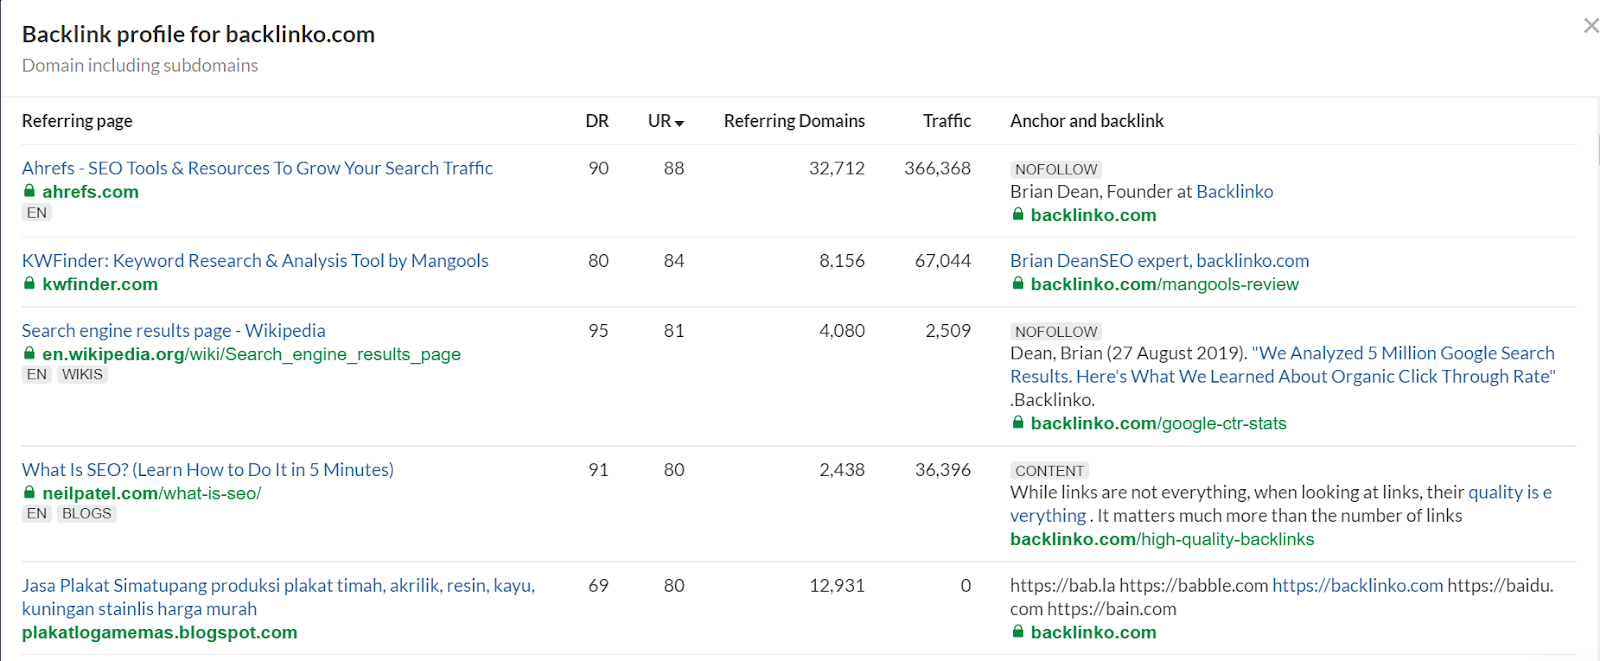Click the DR column header

coord(597,121)
